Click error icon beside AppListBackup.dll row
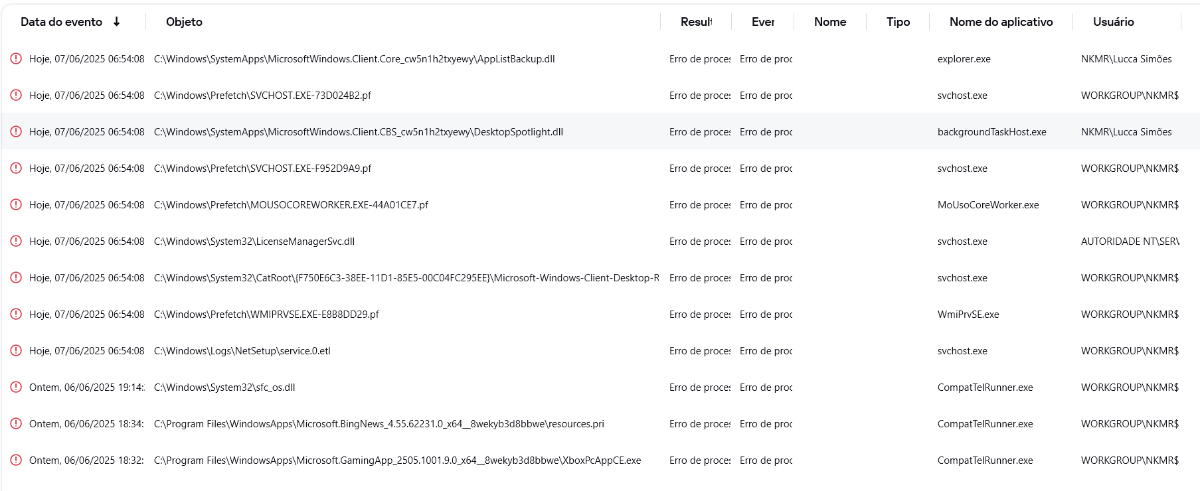This screenshot has height=491, width=1200. (16, 59)
